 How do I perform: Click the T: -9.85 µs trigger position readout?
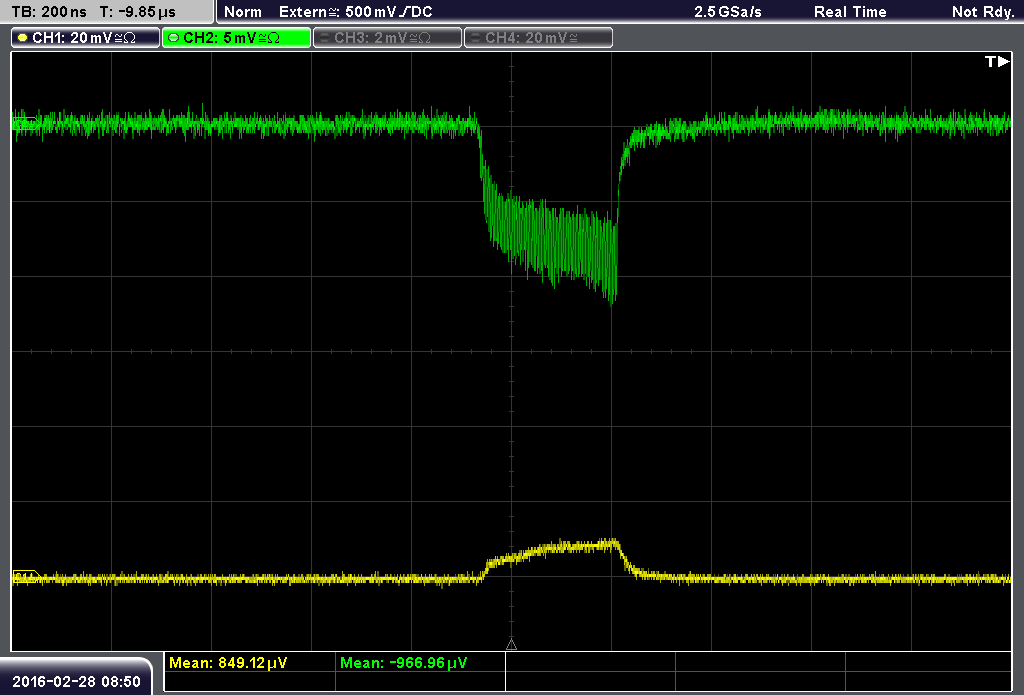(137, 12)
